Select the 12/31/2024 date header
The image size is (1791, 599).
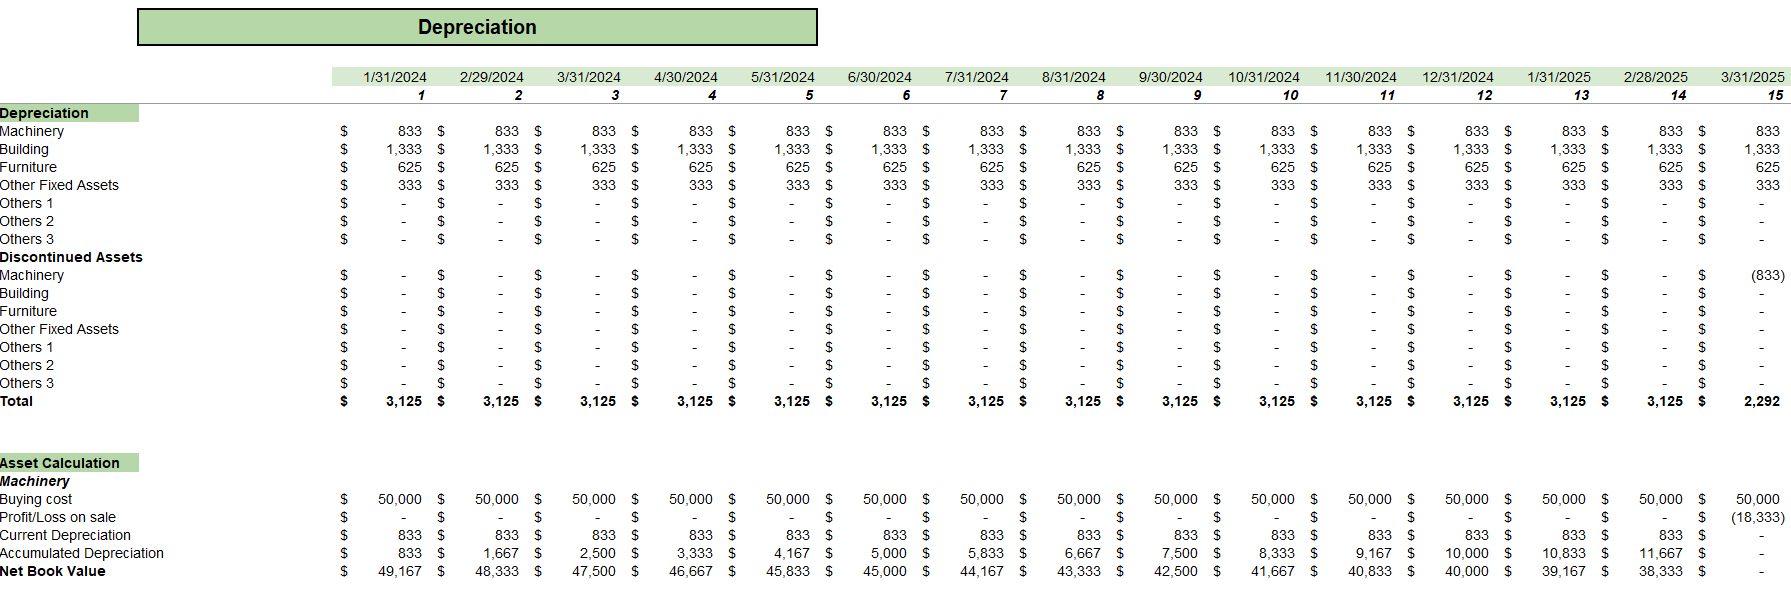[1458, 77]
